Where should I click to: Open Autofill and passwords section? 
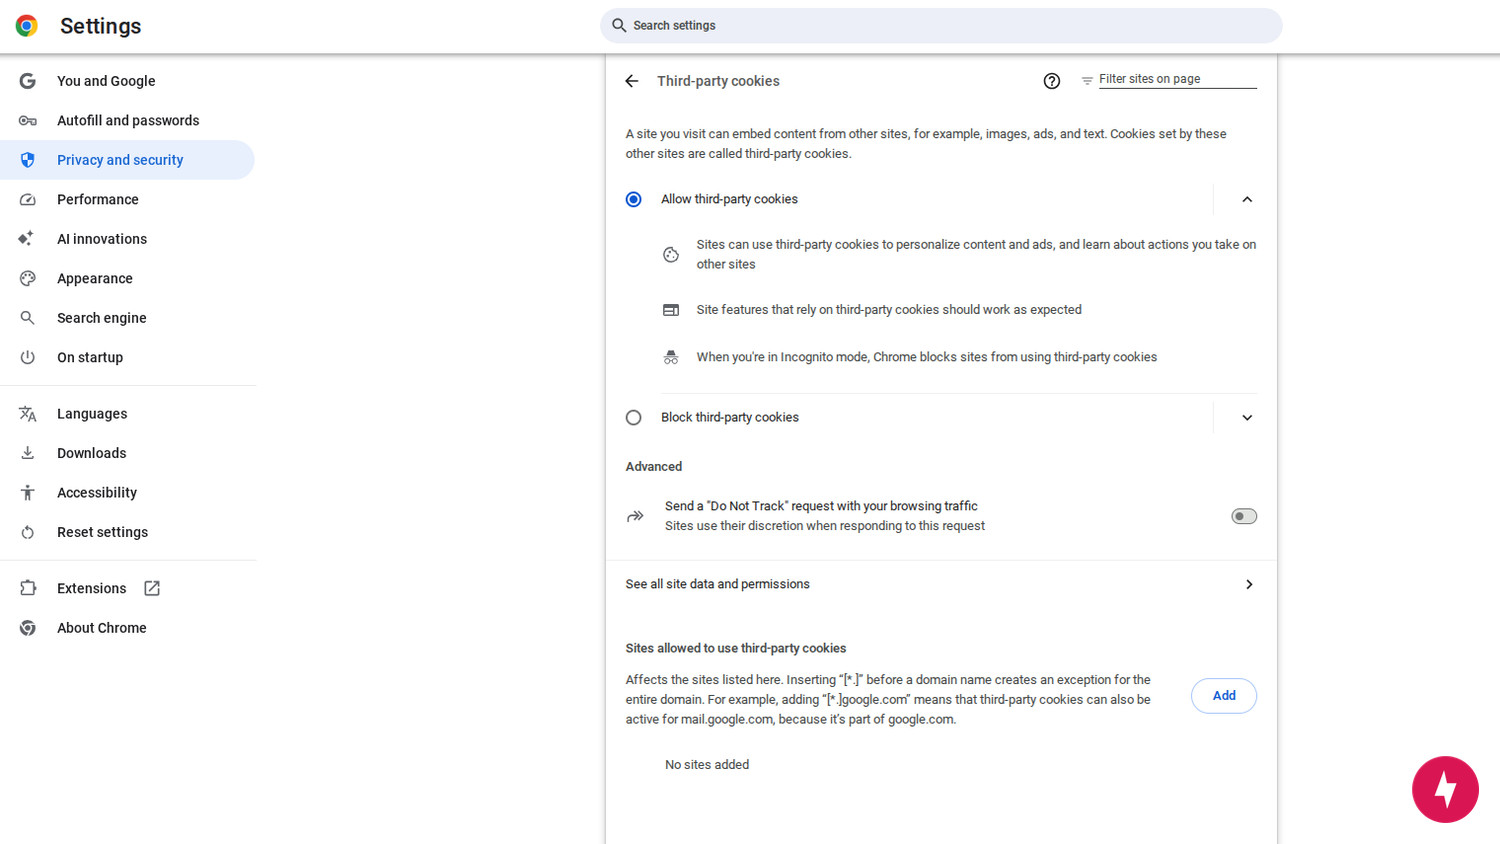(x=127, y=120)
